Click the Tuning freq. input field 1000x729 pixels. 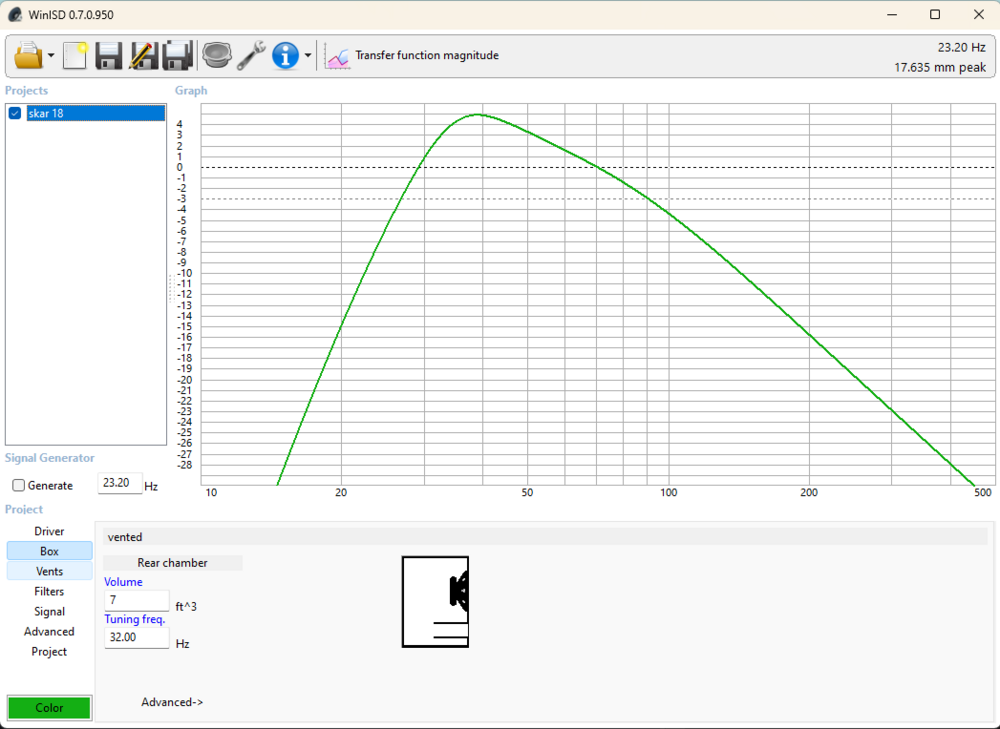(x=136, y=638)
